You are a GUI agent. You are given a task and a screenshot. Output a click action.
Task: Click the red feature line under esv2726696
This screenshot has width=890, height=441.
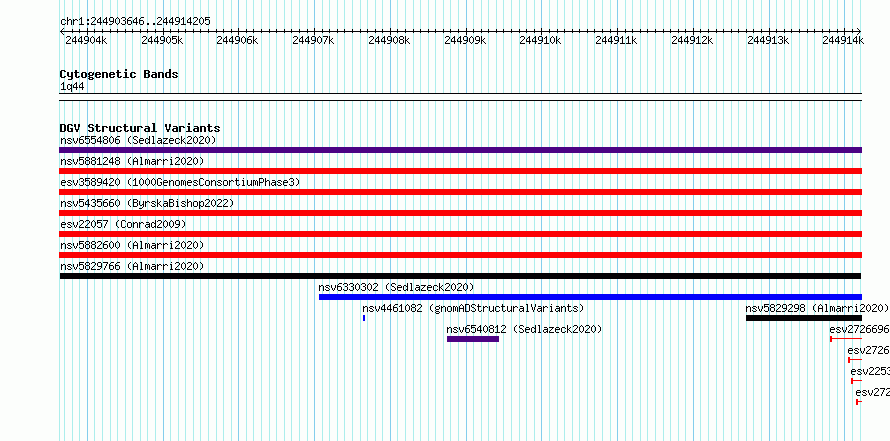[x=846, y=339]
